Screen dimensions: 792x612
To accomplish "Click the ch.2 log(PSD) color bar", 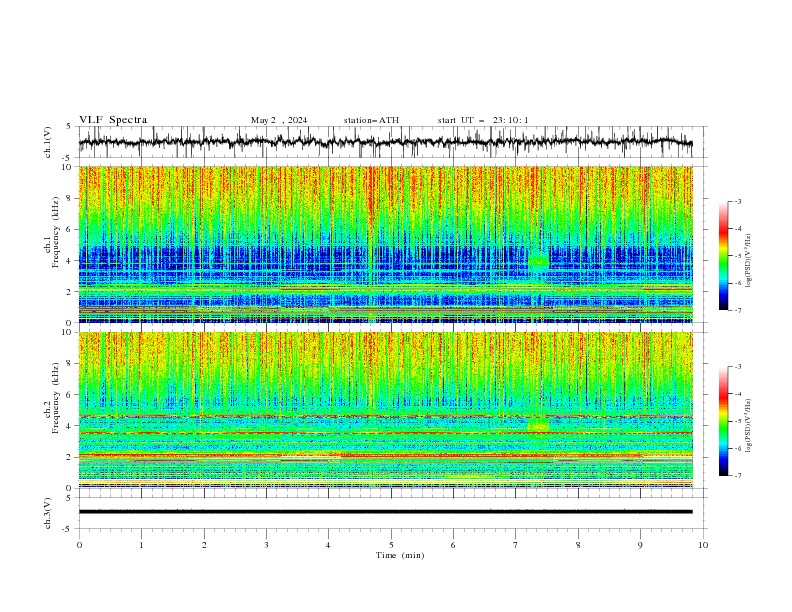I will point(723,421).
